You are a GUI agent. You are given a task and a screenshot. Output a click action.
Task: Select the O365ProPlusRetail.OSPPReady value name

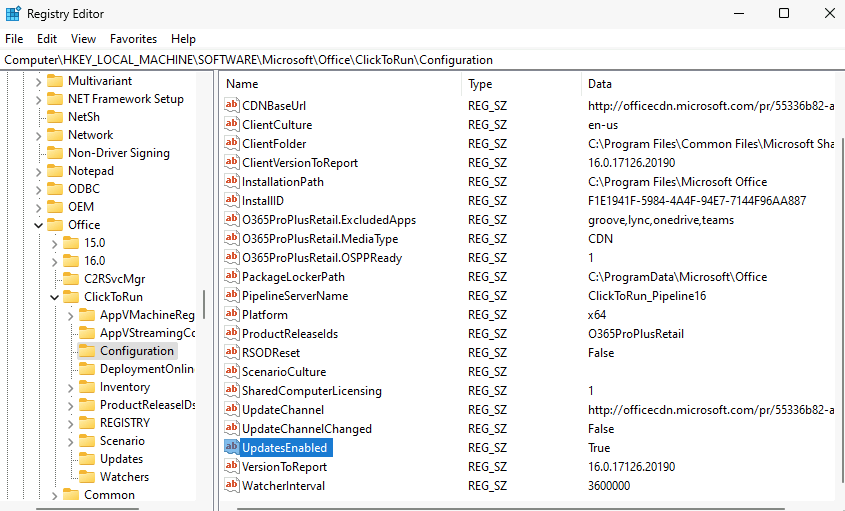tap(322, 258)
